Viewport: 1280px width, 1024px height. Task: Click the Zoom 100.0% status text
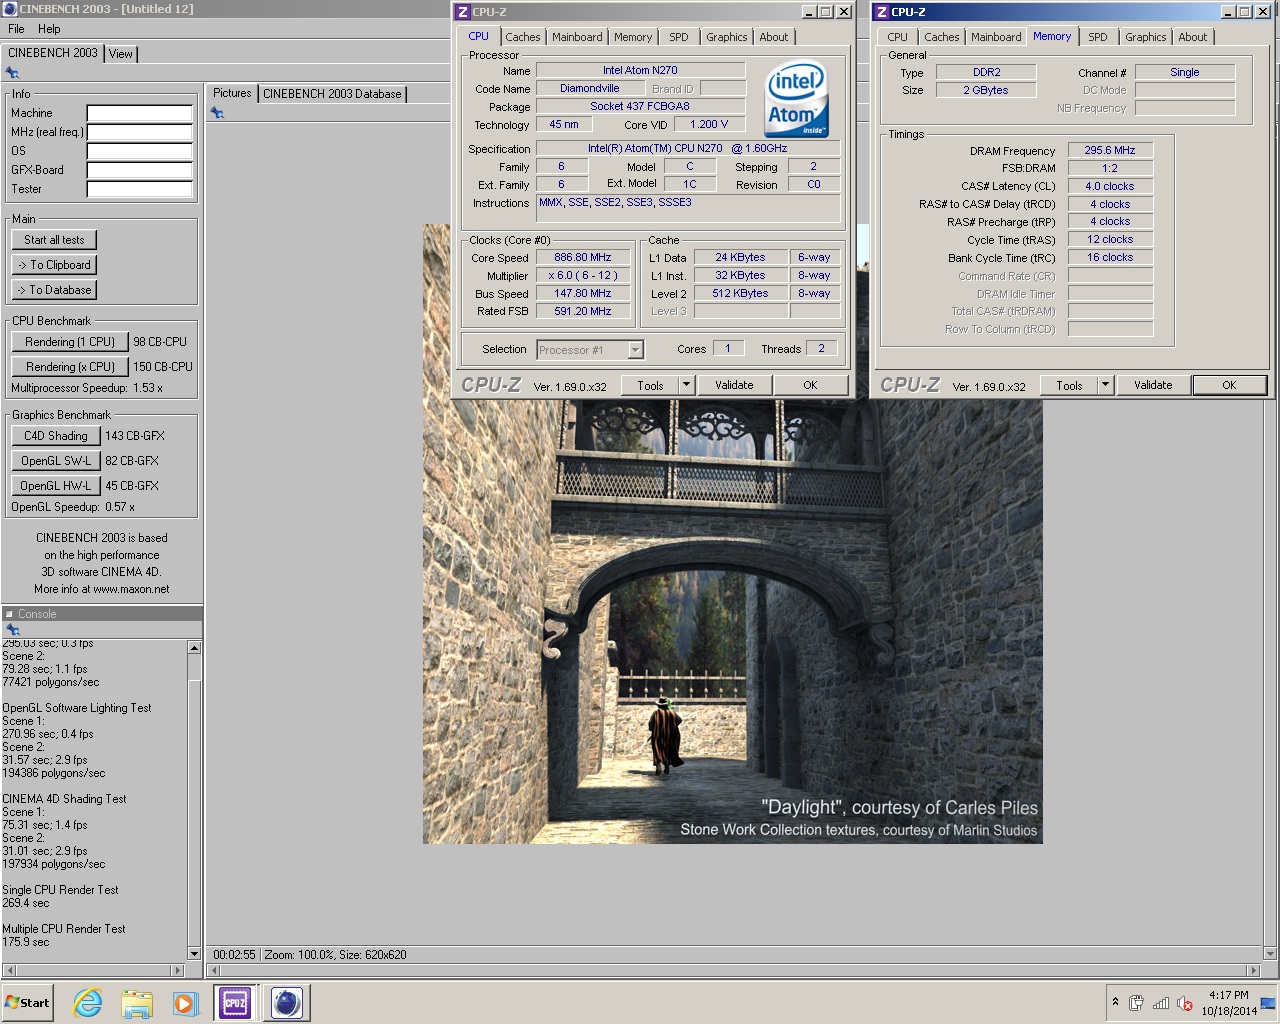click(298, 955)
